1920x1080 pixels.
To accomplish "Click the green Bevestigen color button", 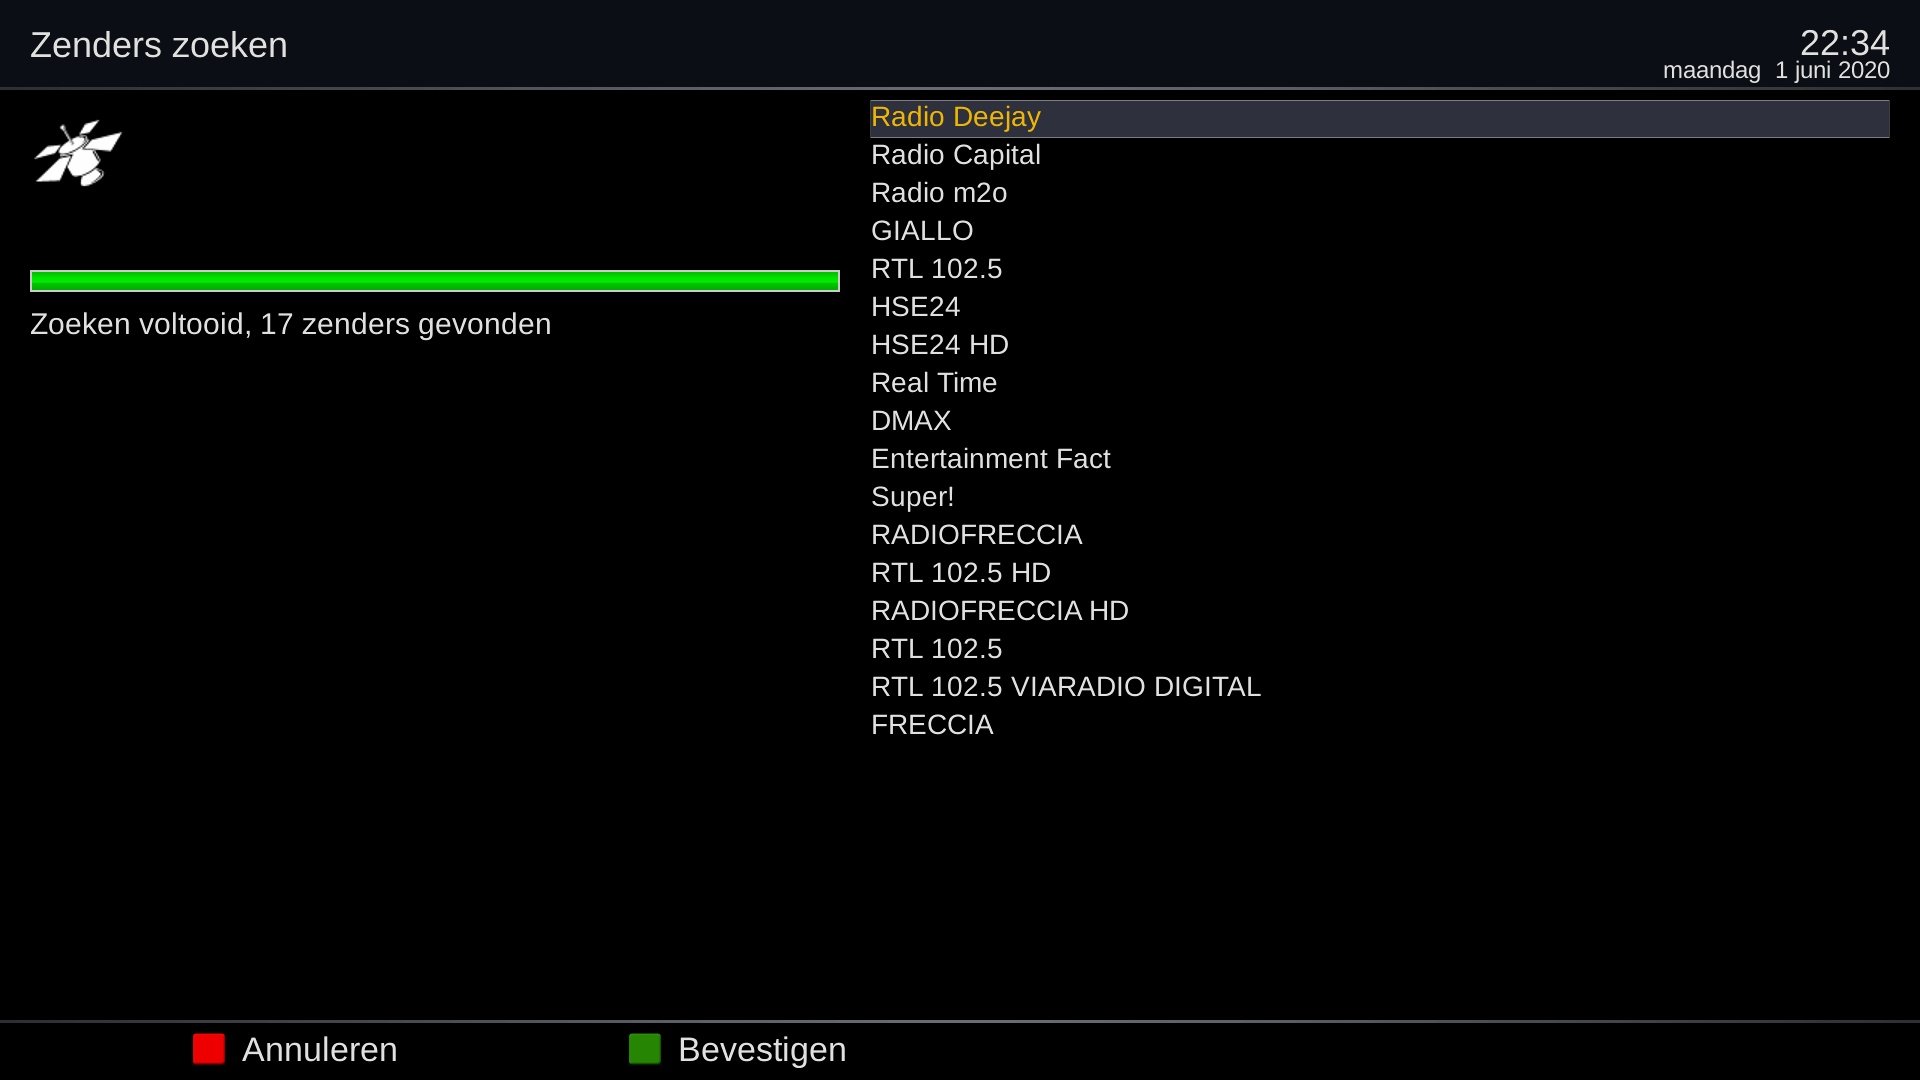I will point(645,1049).
